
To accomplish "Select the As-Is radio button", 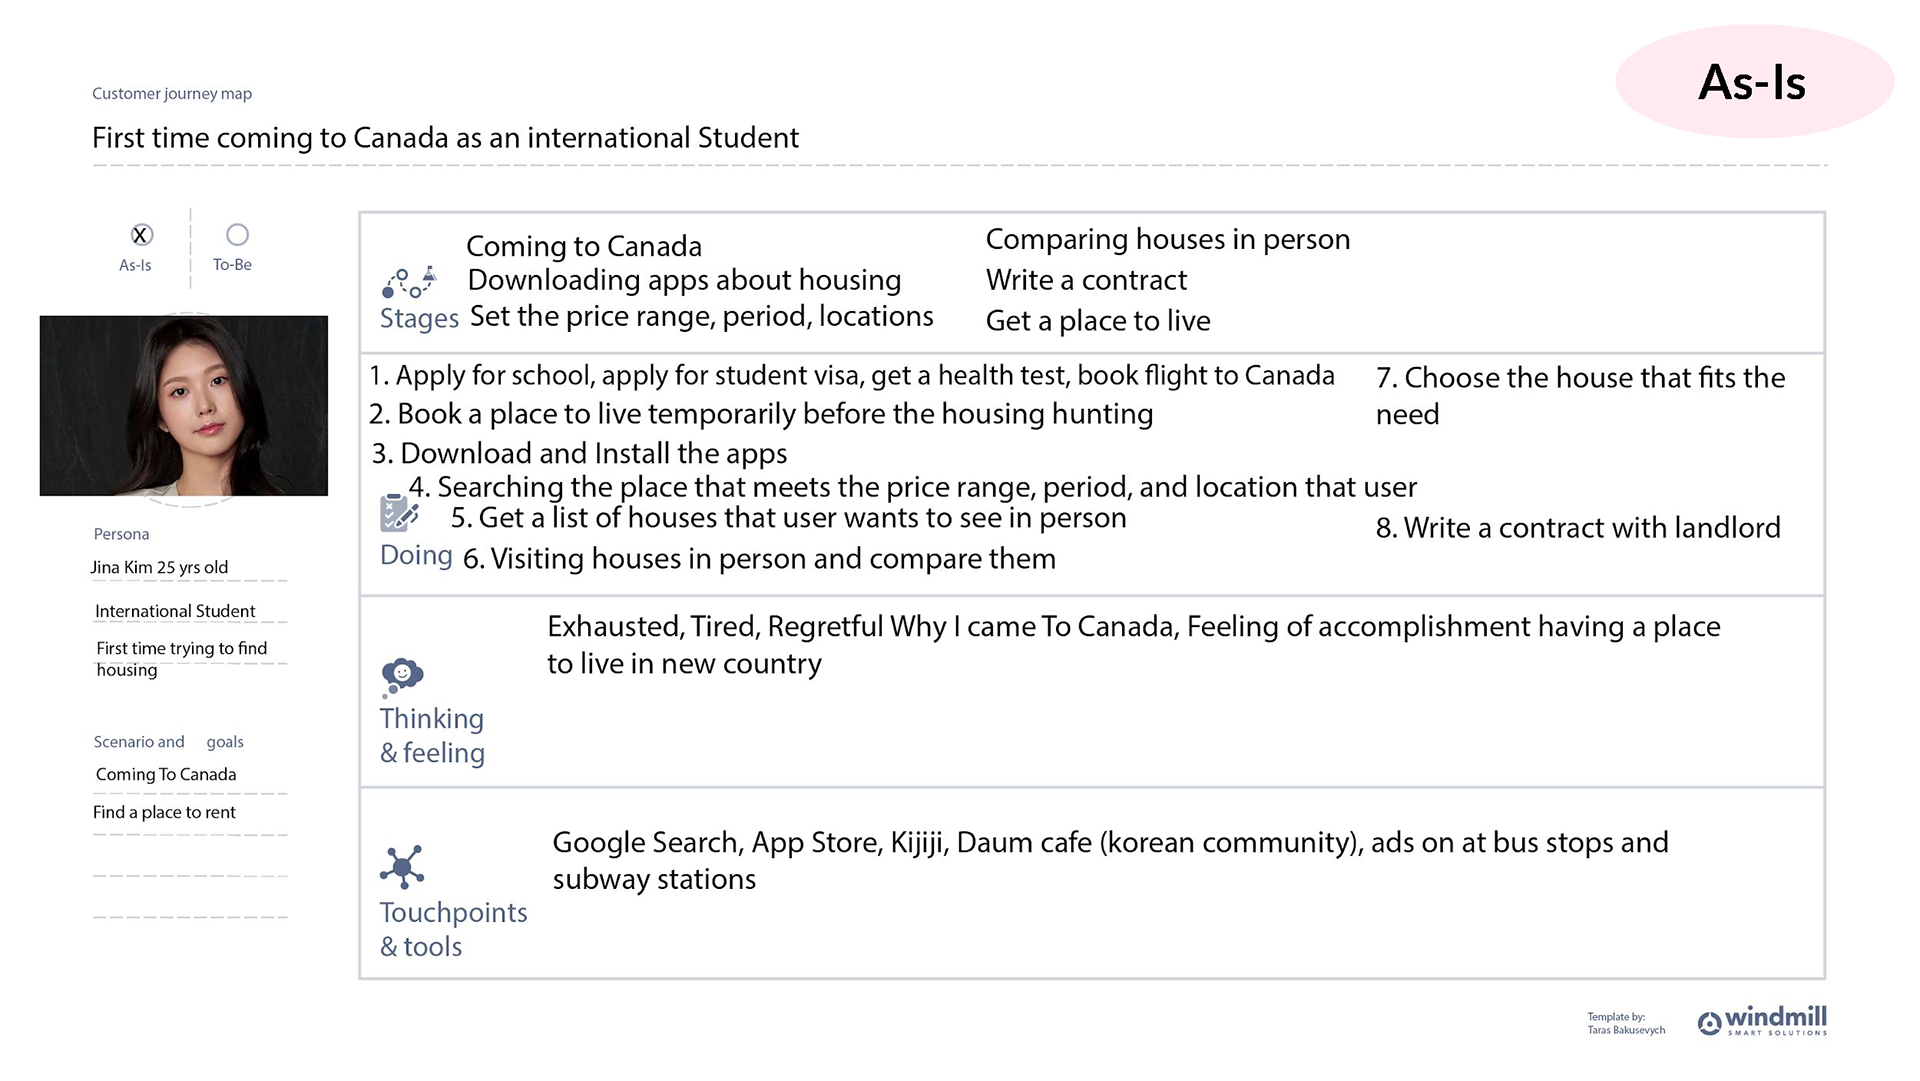I will click(141, 235).
